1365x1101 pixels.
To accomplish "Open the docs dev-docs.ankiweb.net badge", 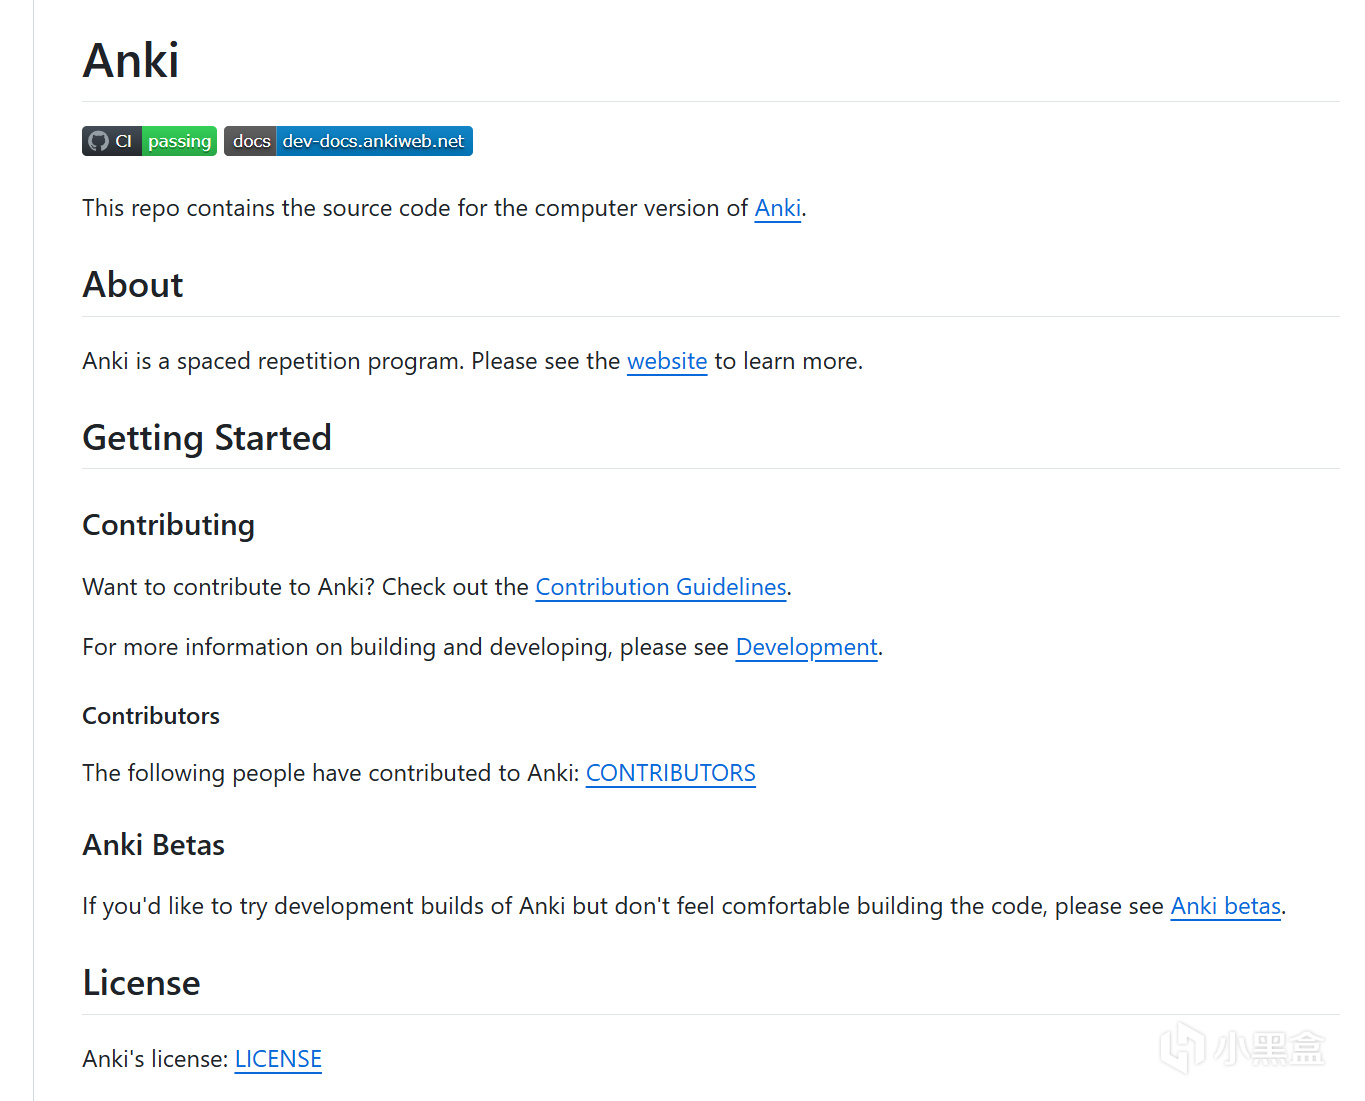I will 348,141.
